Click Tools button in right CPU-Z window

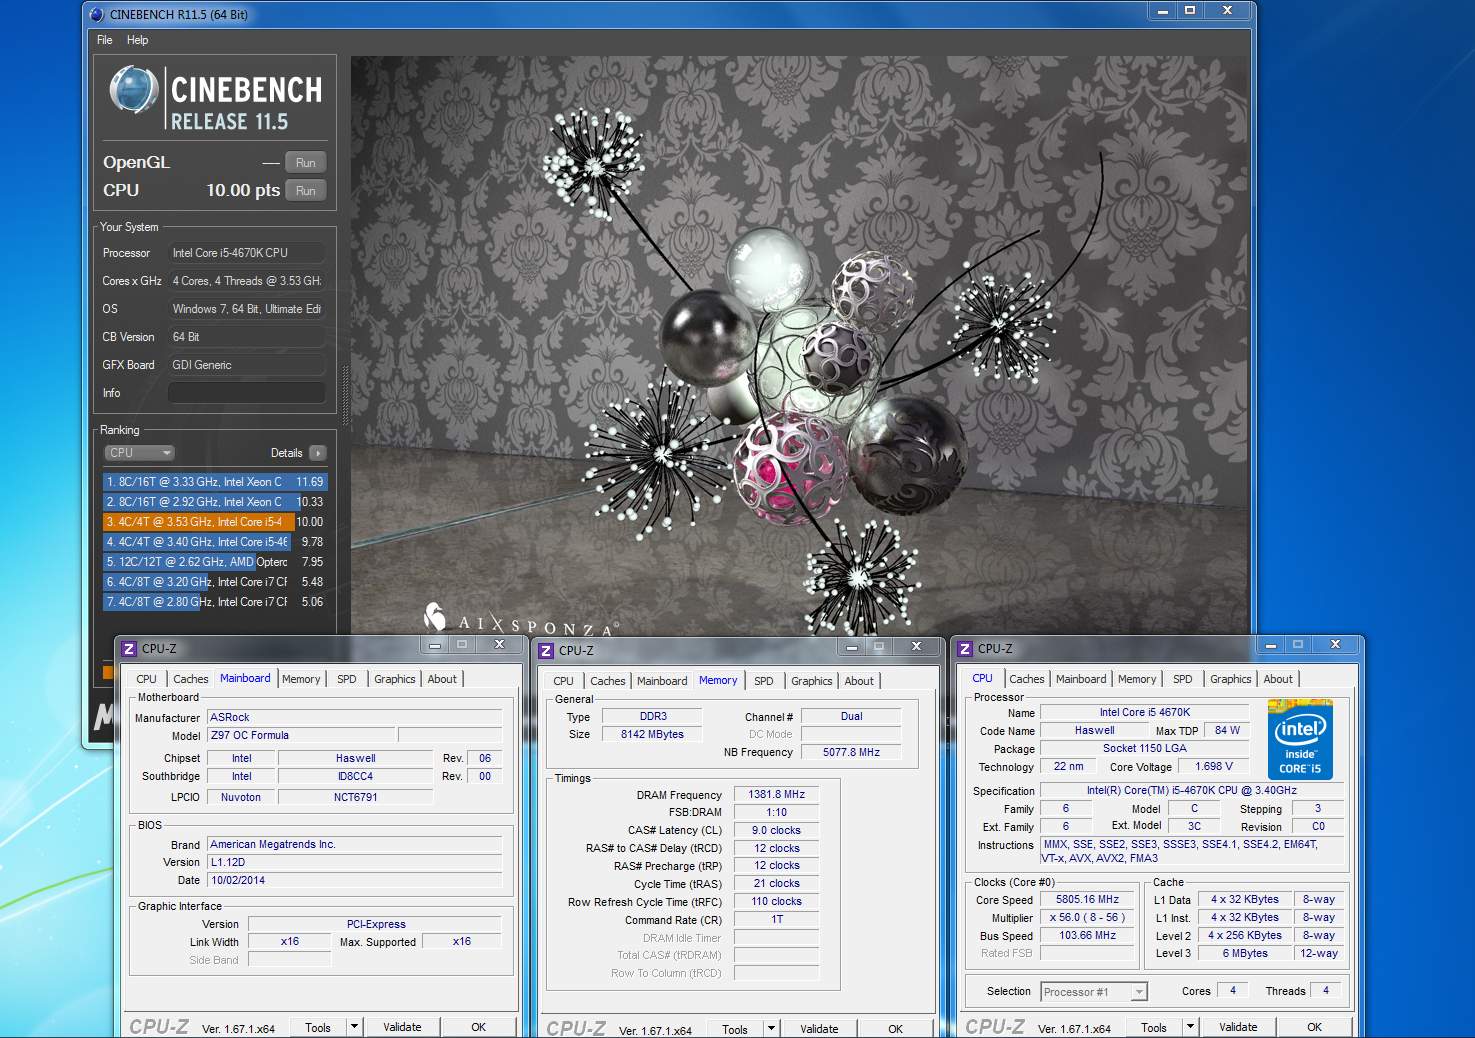click(1154, 1027)
